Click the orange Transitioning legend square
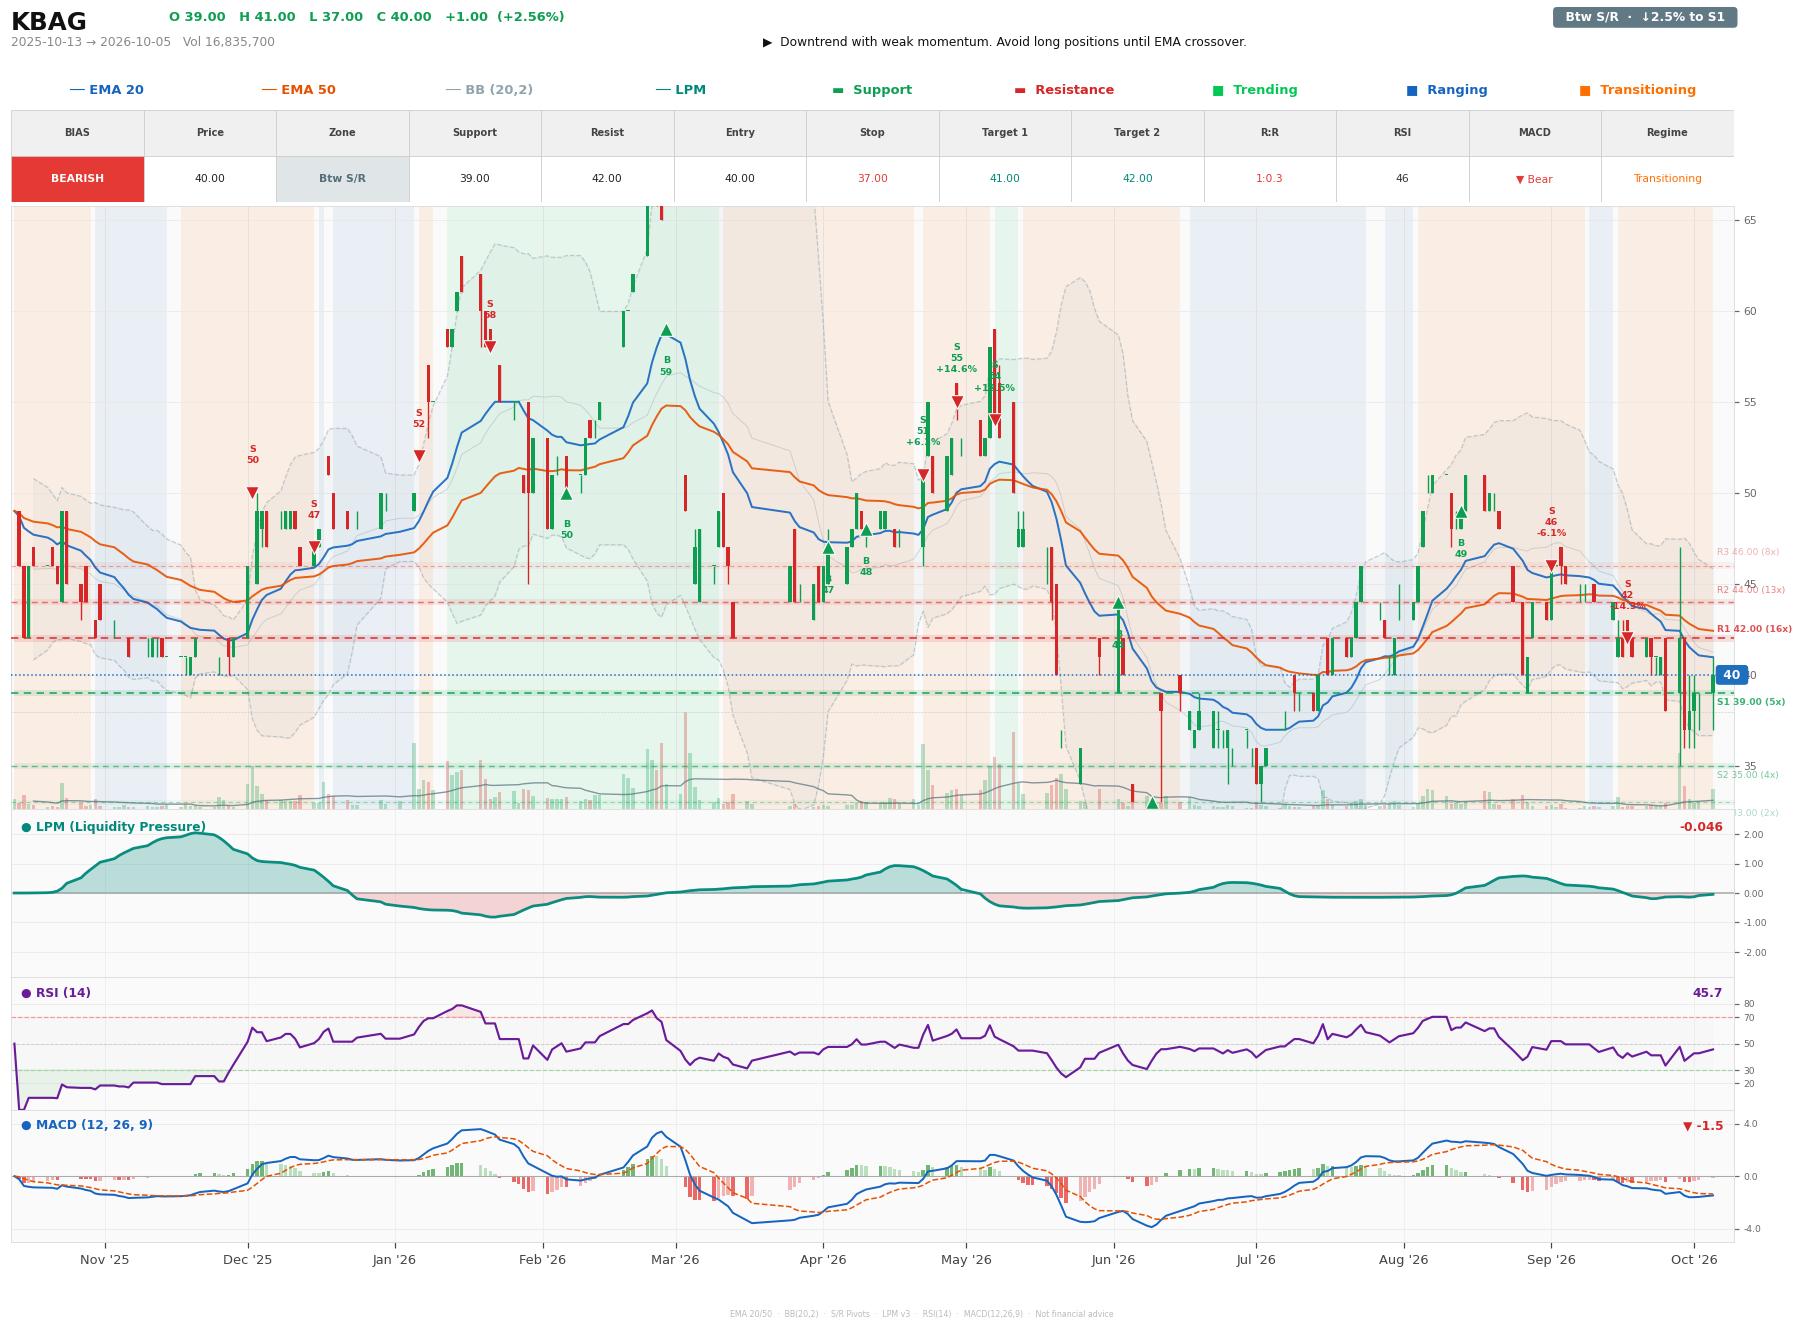Screen dimensions: 1803x1330 pyautogui.click(x=1585, y=90)
